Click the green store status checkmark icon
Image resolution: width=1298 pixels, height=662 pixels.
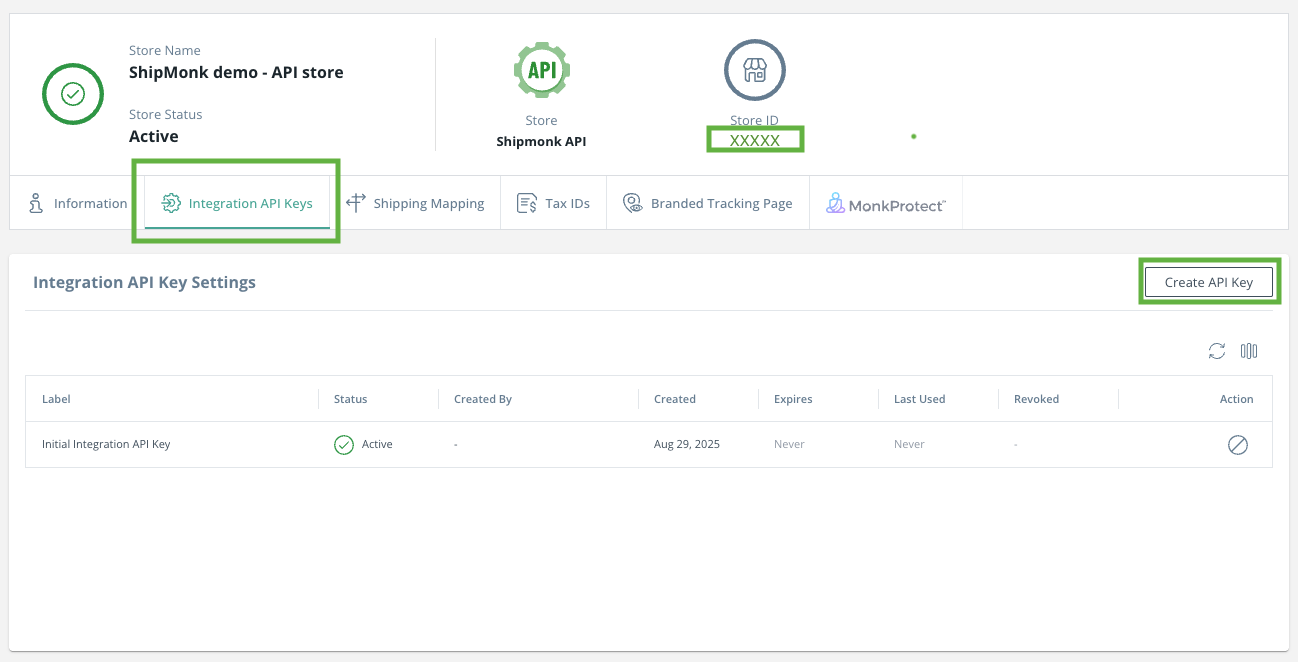73,94
